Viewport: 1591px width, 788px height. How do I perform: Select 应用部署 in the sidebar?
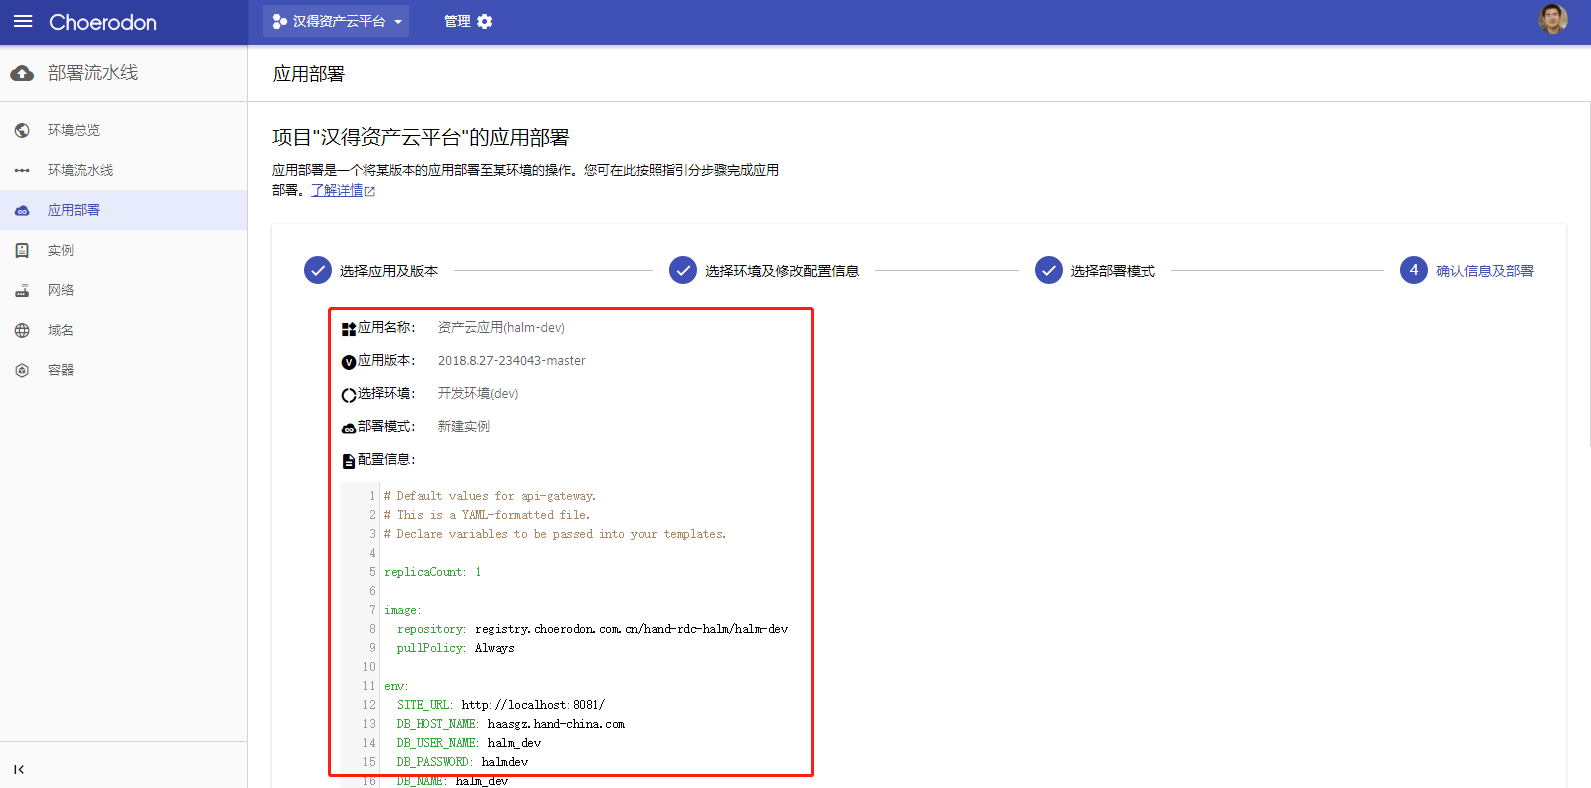(123, 210)
